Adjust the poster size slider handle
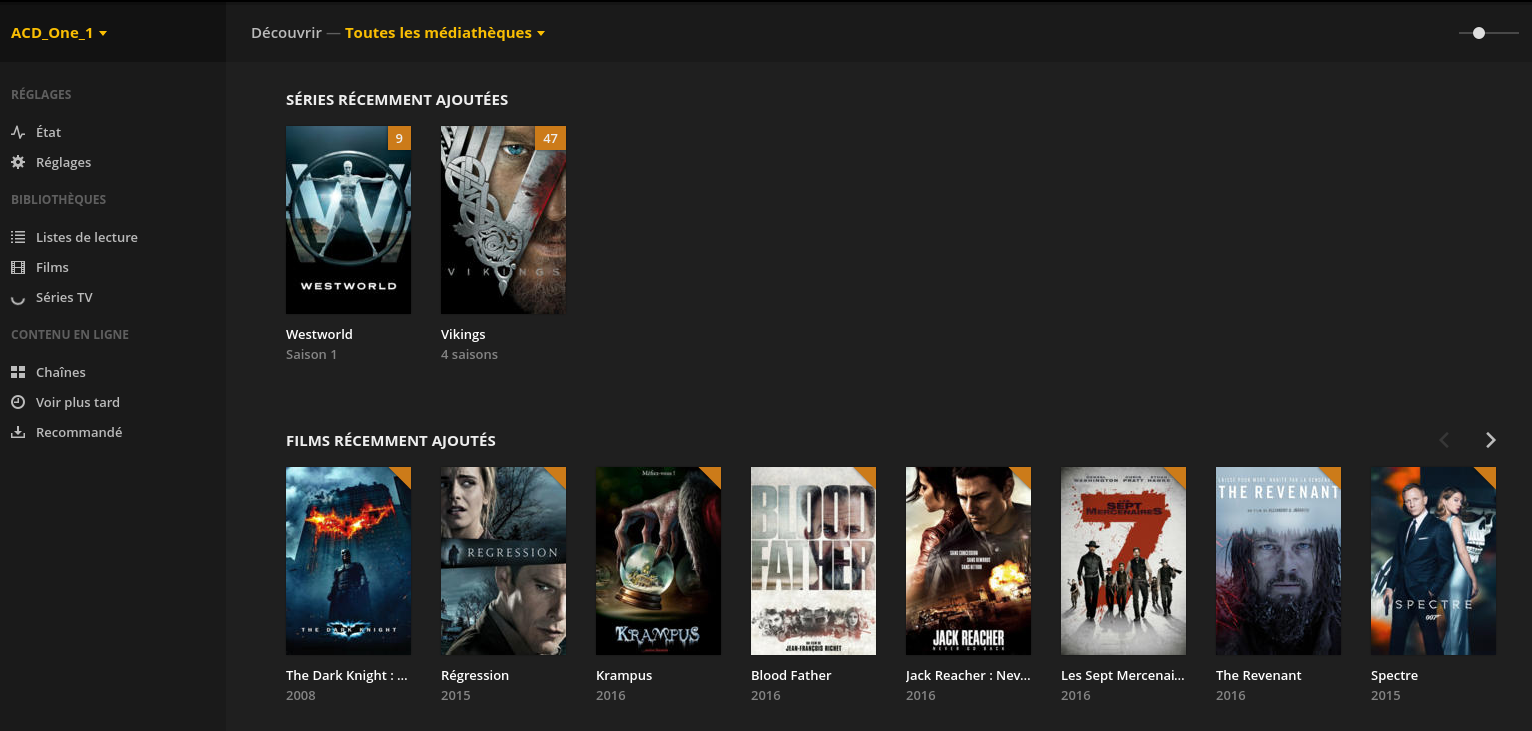Image resolution: width=1532 pixels, height=731 pixels. coord(1479,33)
